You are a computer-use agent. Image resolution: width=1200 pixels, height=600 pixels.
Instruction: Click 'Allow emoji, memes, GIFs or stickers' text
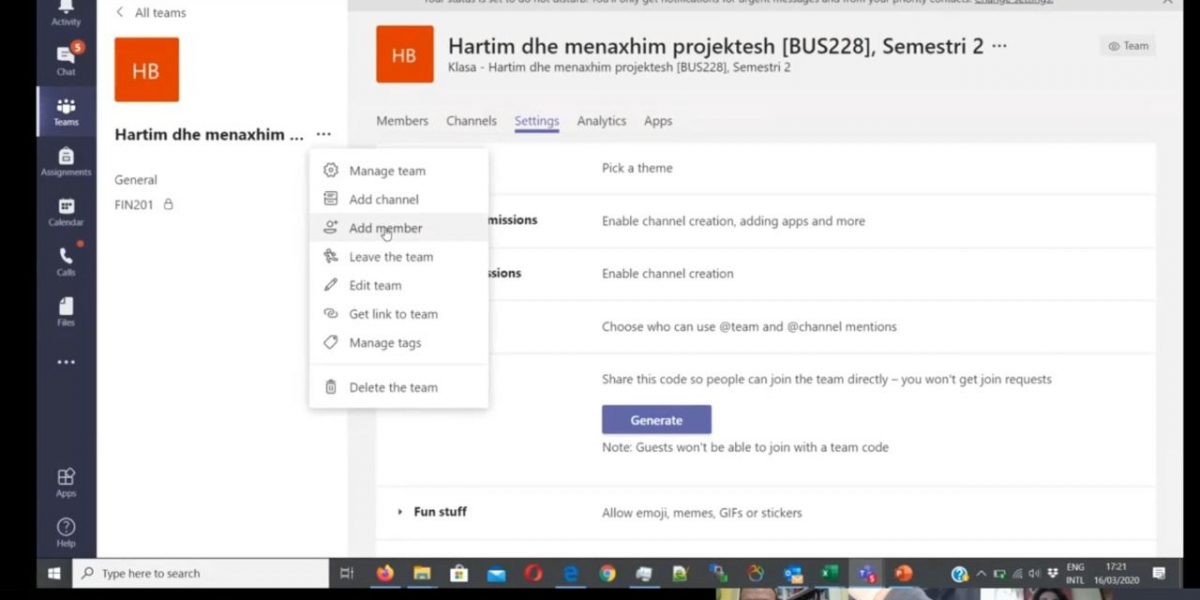[702, 513]
